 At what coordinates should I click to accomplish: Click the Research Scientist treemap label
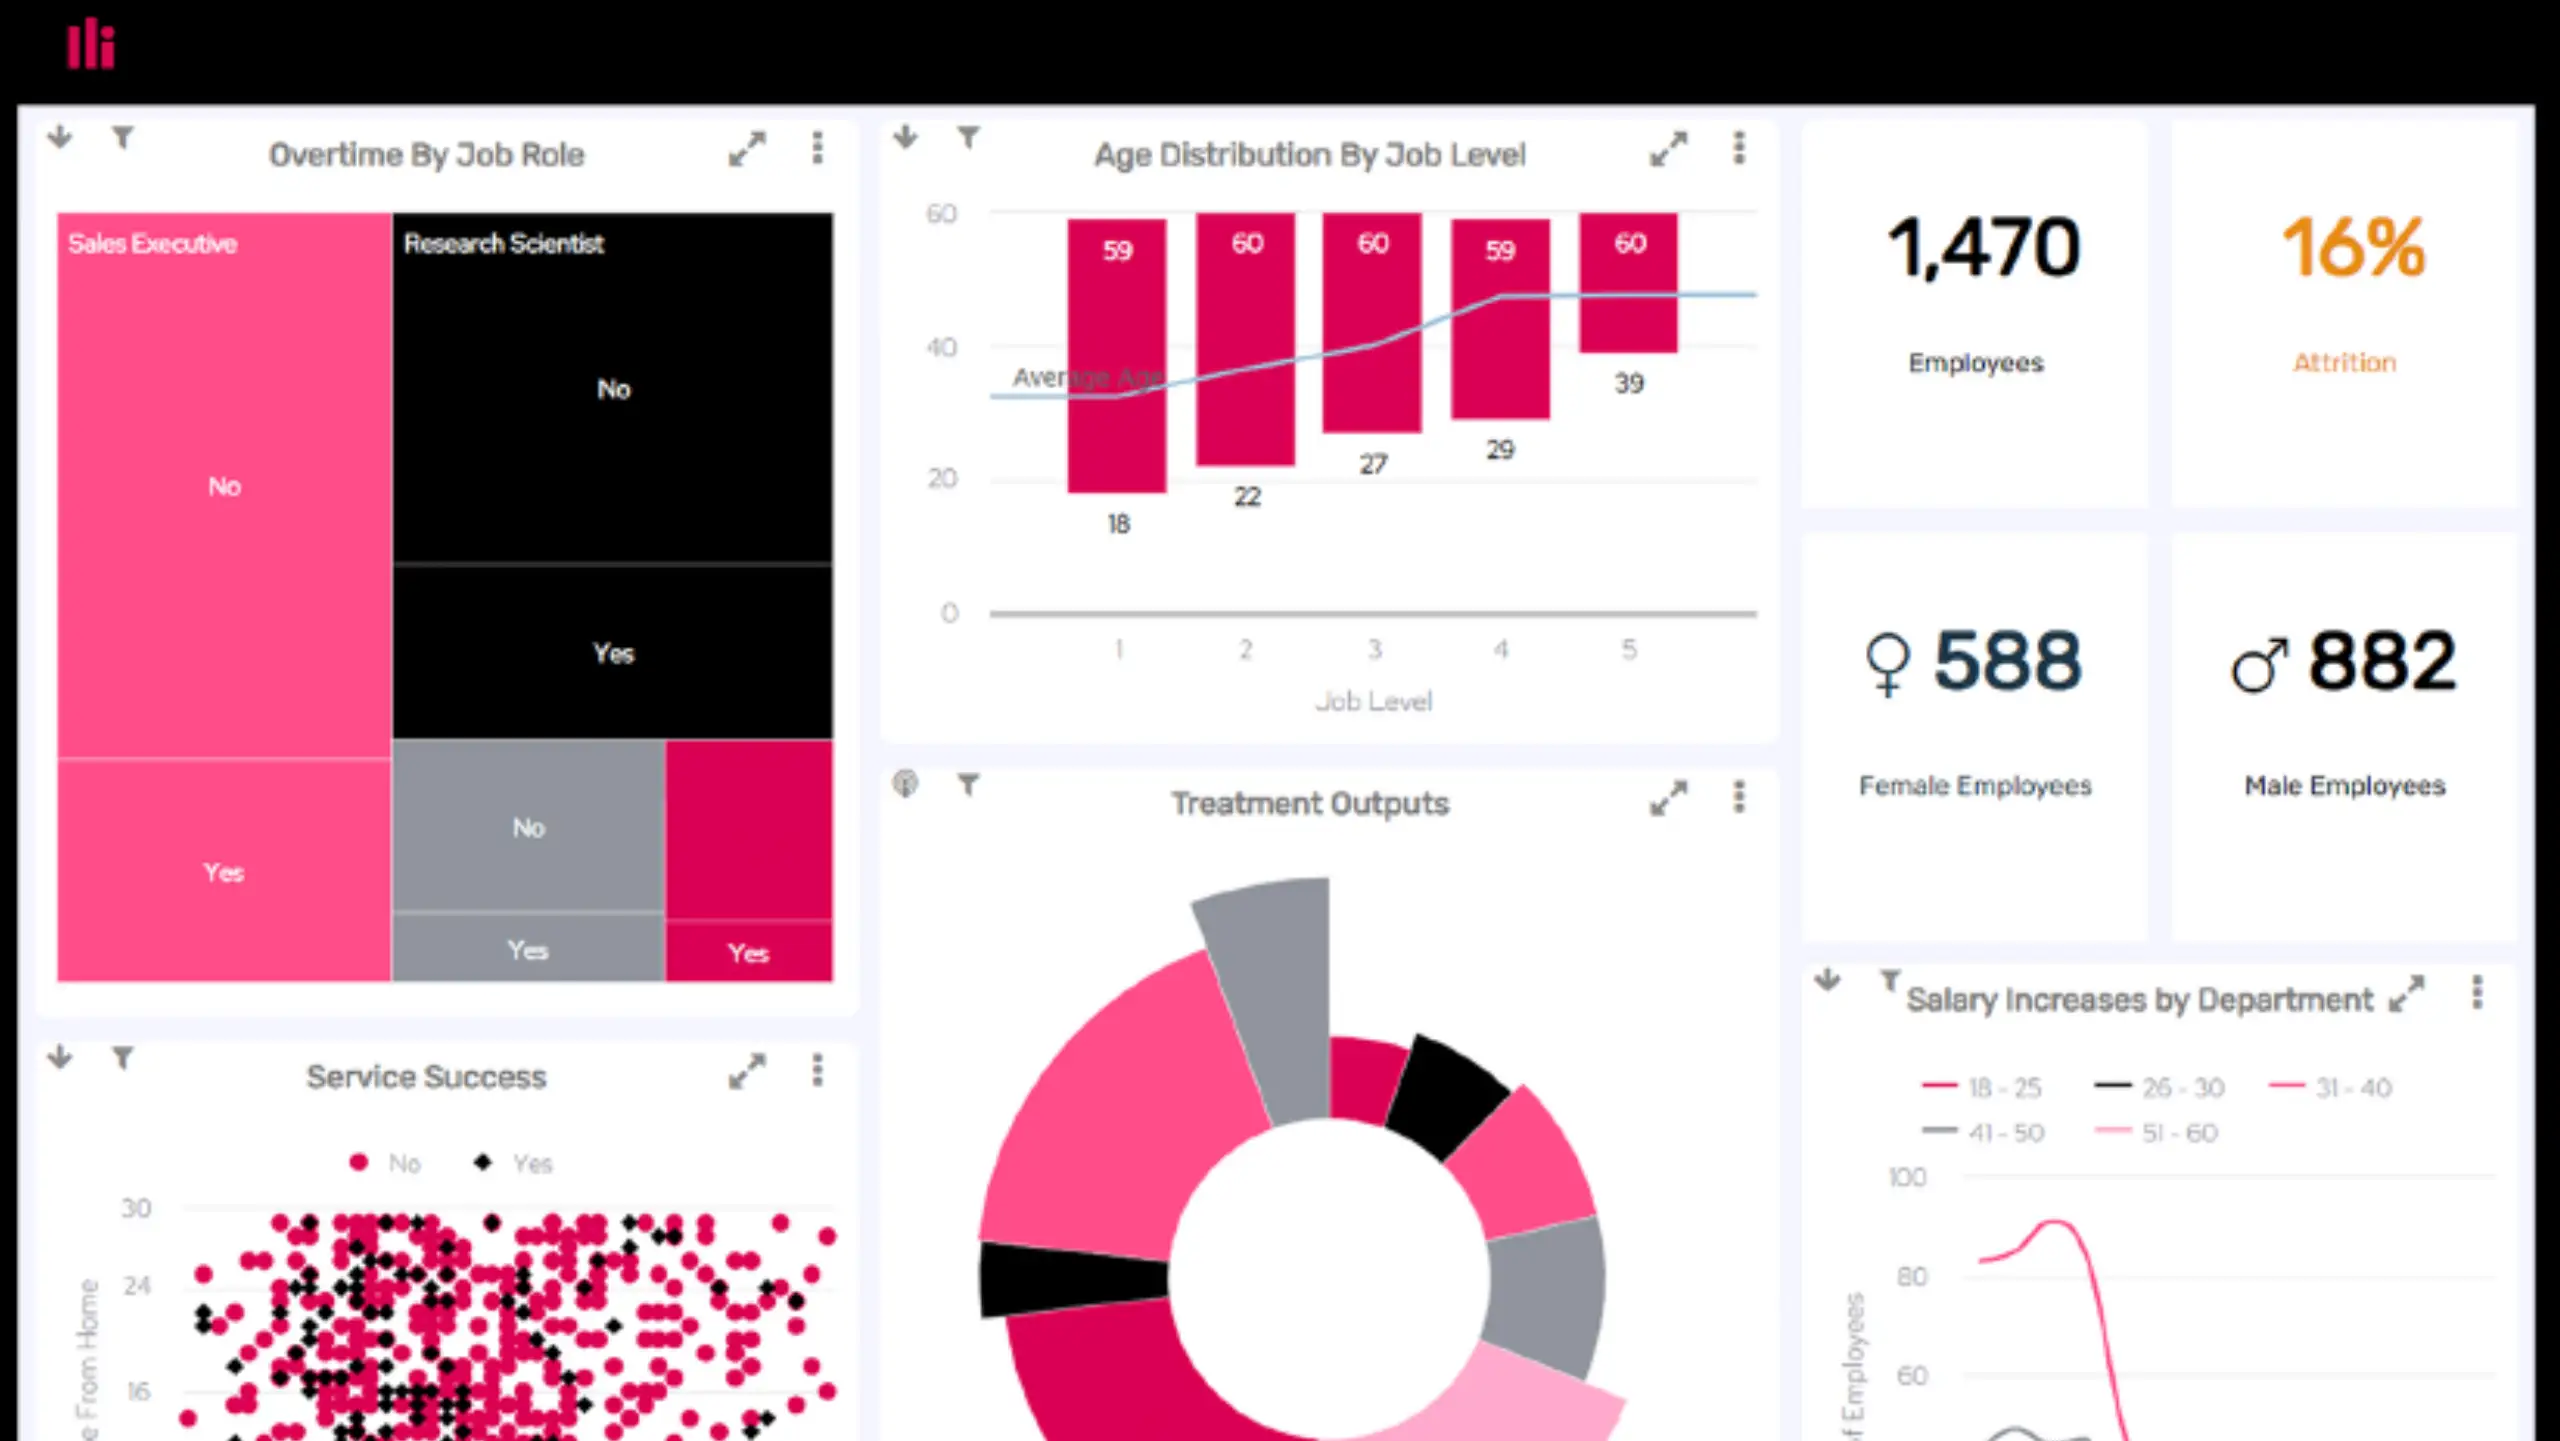pos(503,243)
